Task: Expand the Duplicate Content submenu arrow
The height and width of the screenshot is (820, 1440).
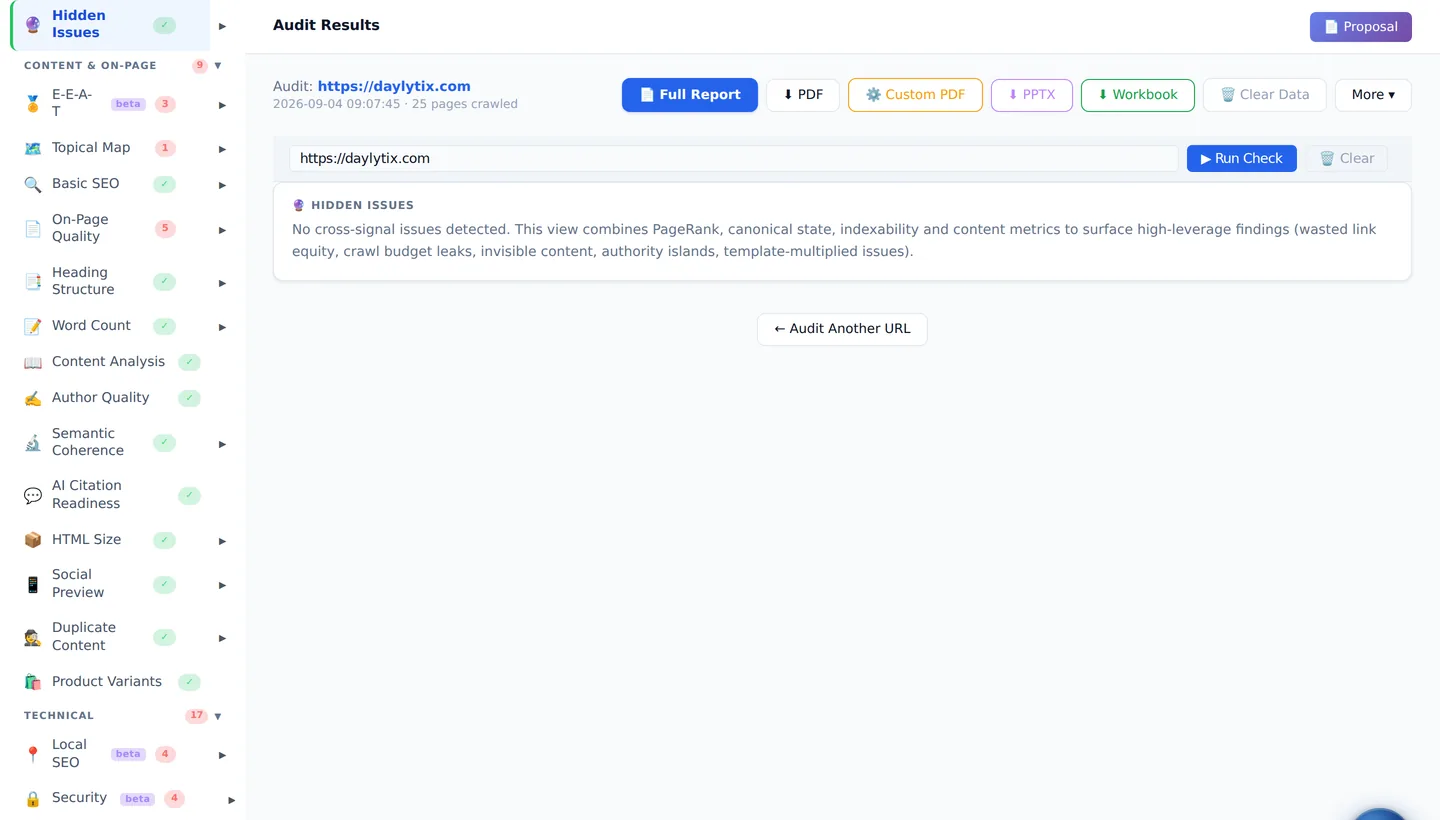Action: [223, 638]
